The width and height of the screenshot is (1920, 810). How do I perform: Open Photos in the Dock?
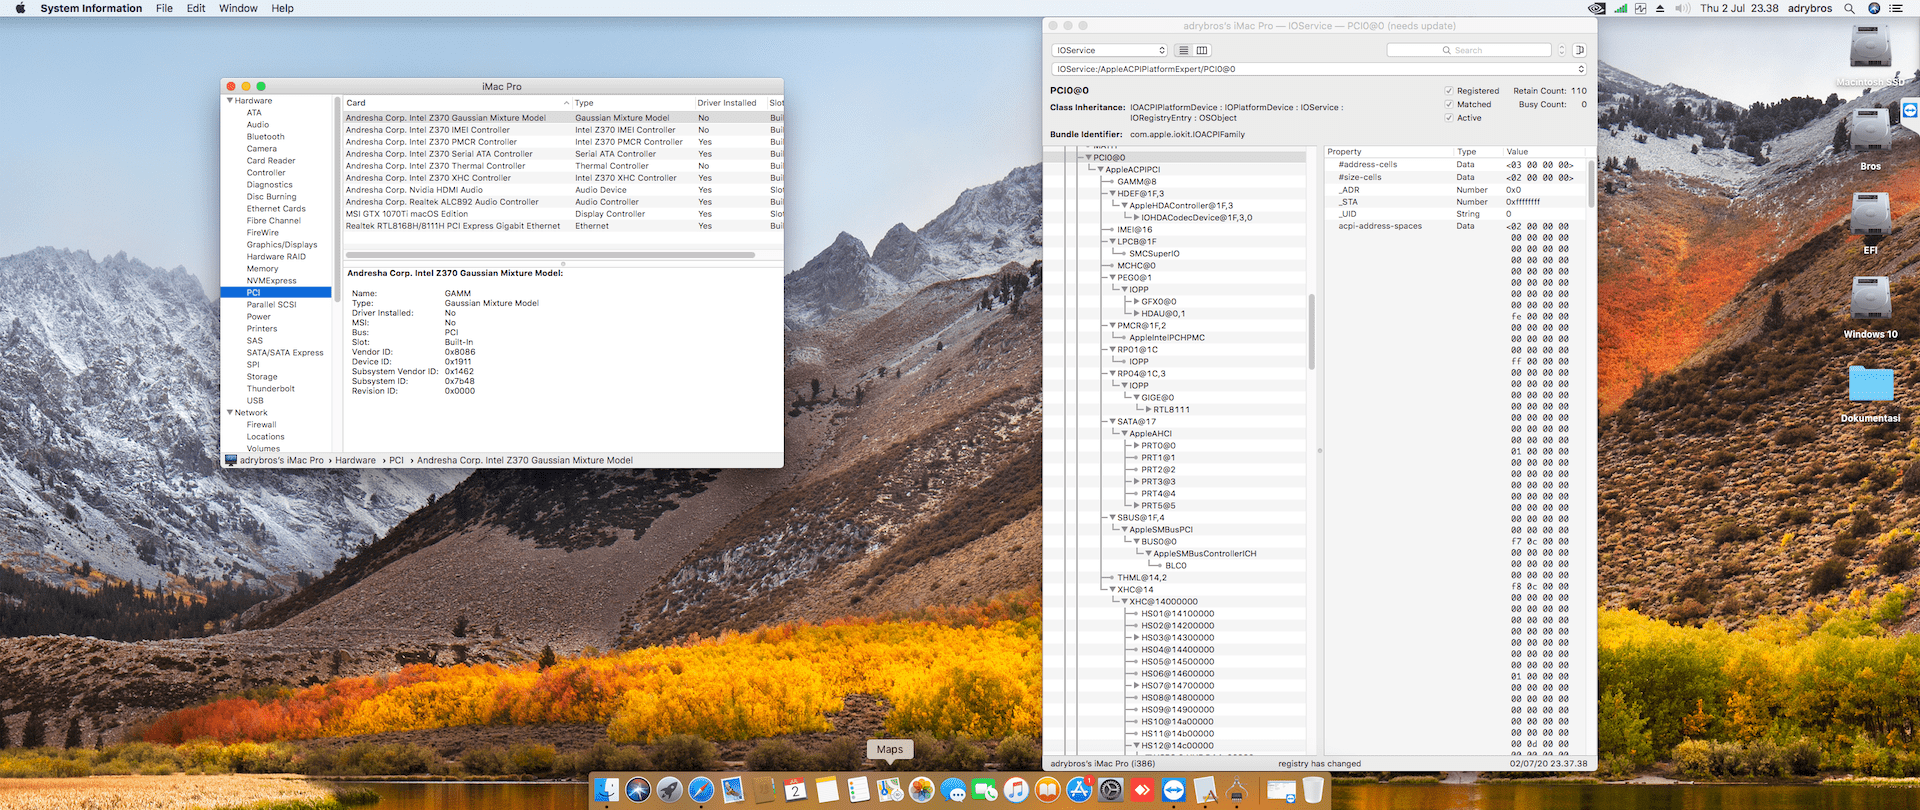pos(922,790)
